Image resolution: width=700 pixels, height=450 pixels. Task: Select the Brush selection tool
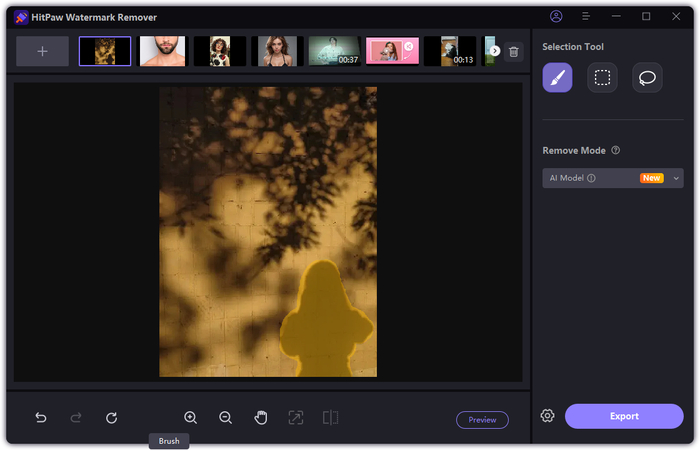pos(557,78)
